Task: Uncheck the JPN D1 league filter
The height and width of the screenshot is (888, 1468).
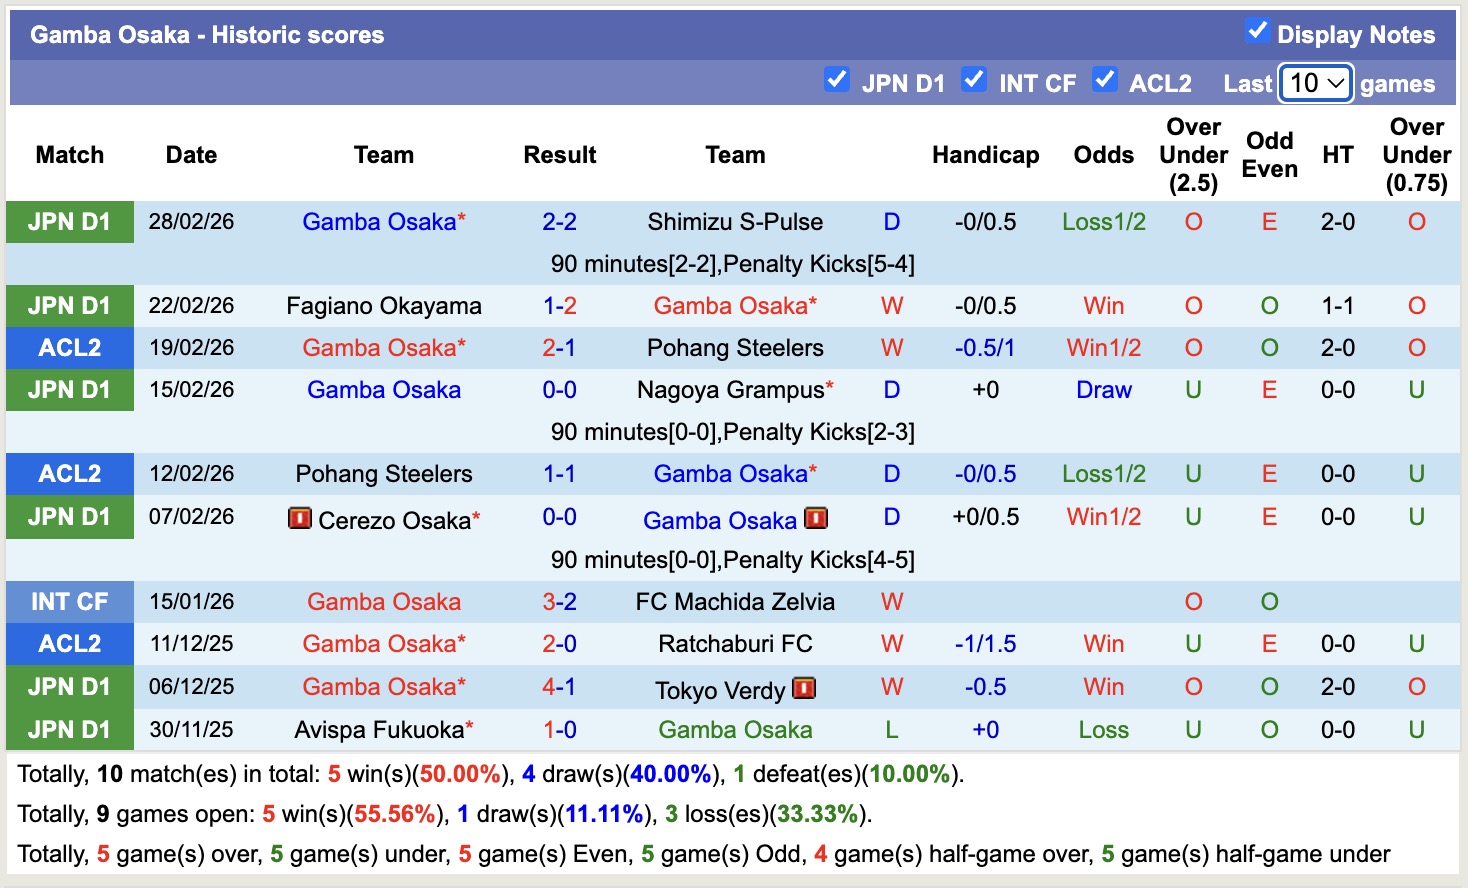Action: 836,80
